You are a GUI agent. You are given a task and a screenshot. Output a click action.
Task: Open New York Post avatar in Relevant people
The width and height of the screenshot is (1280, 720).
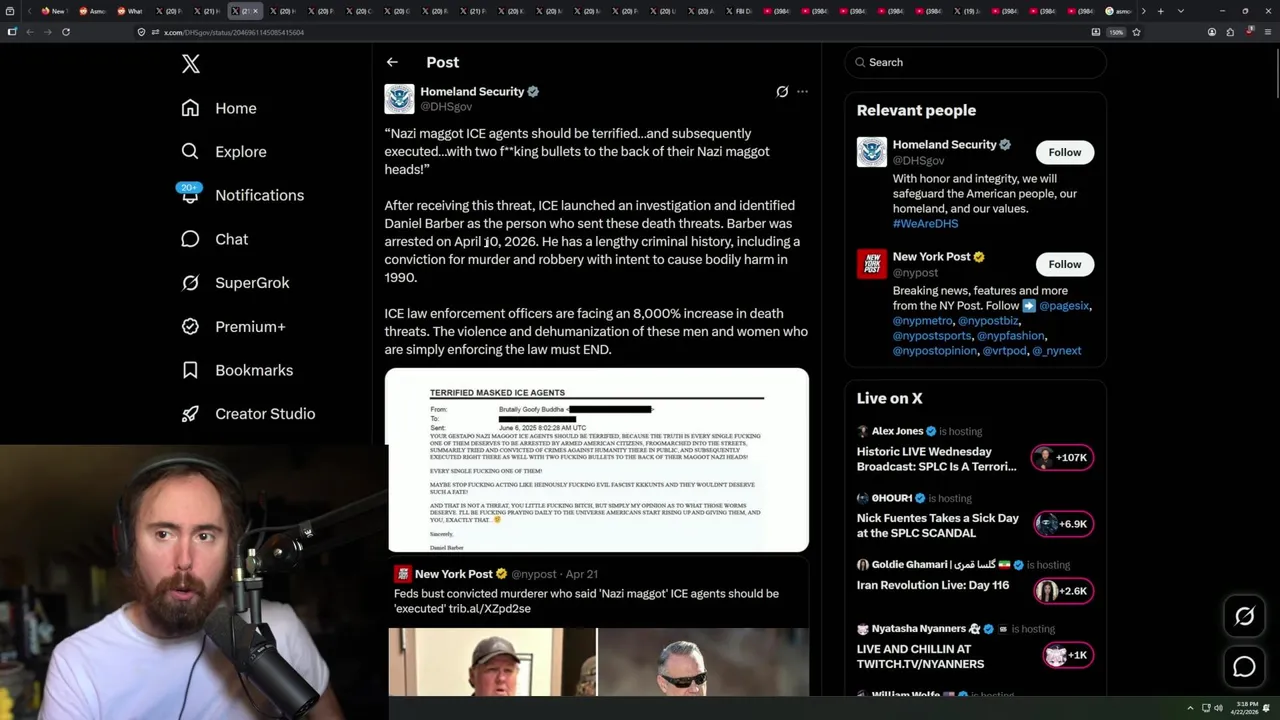pyautogui.click(x=872, y=264)
